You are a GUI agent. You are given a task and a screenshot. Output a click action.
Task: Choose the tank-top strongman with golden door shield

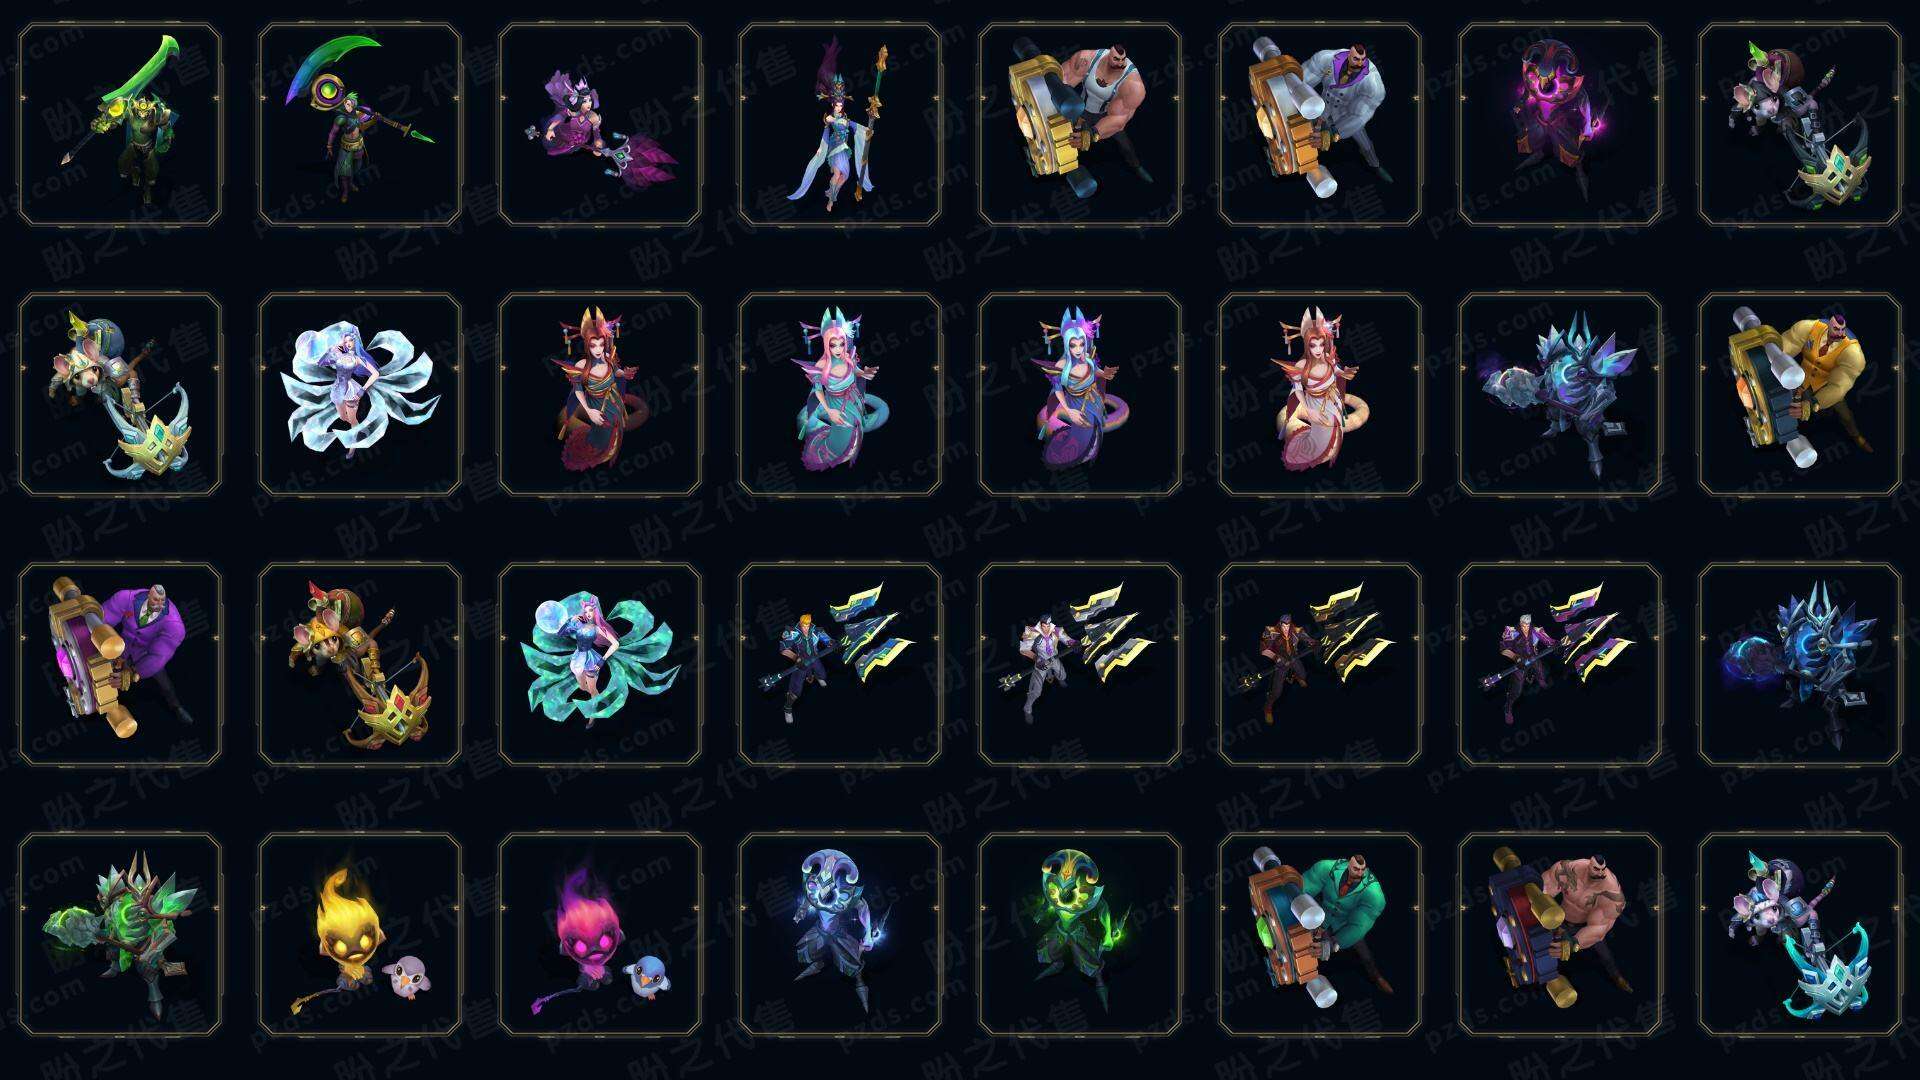[x=1080, y=125]
